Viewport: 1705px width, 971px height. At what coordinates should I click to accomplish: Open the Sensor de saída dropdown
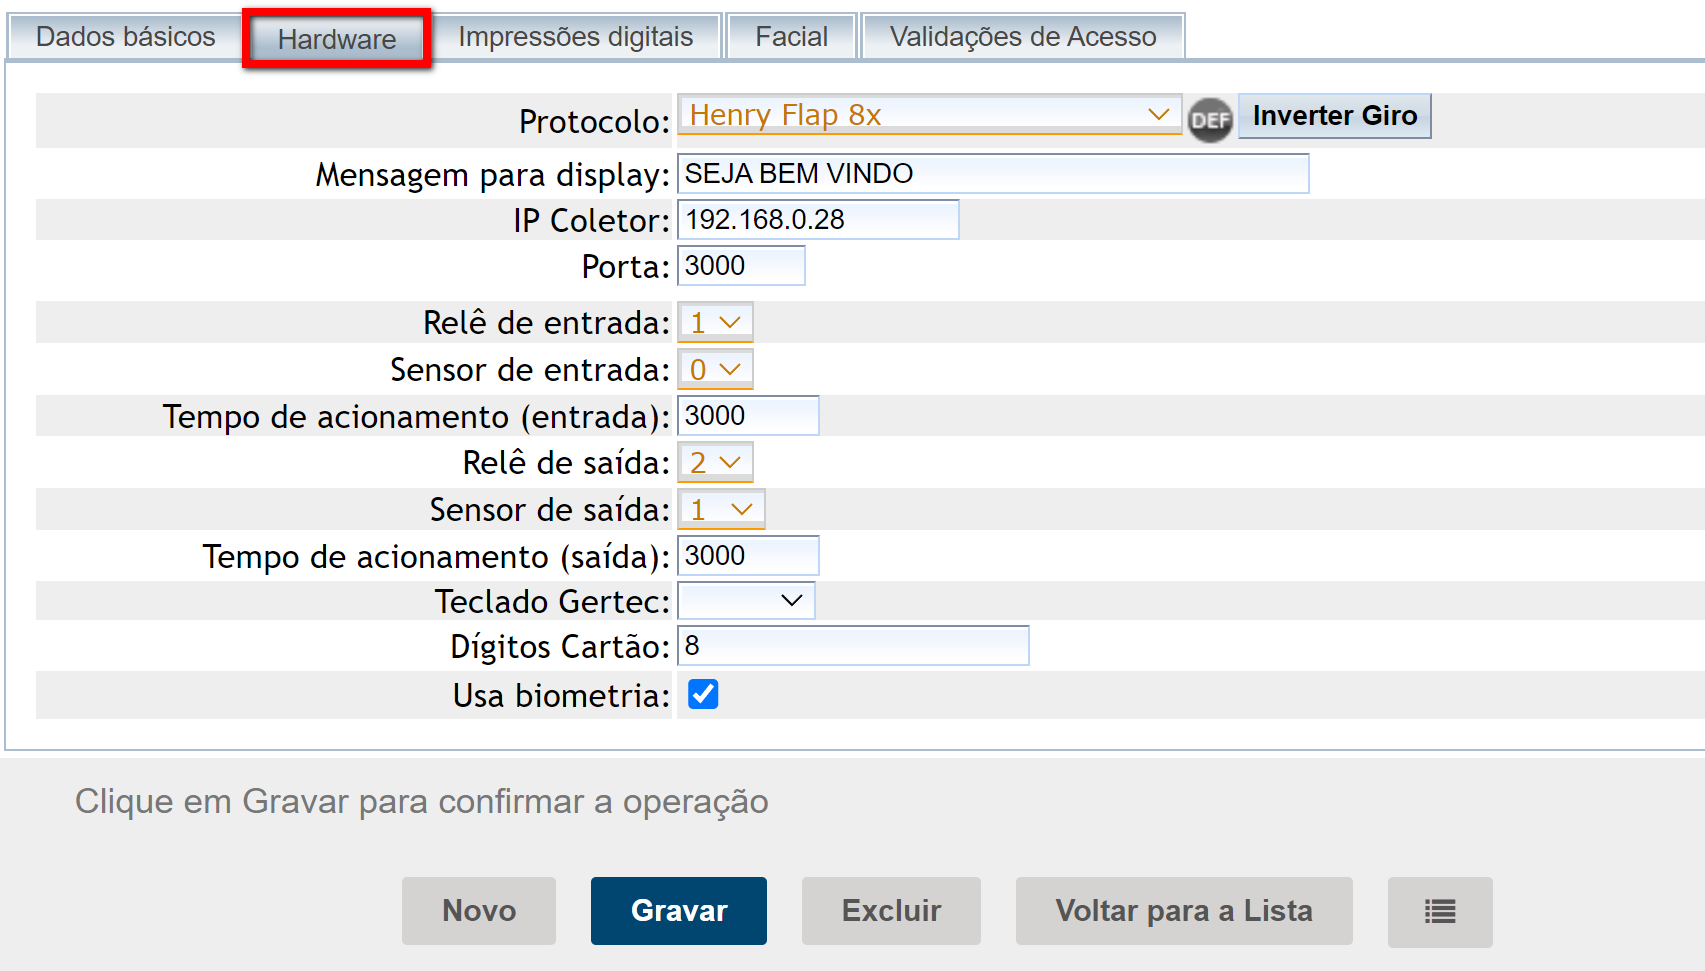(721, 510)
